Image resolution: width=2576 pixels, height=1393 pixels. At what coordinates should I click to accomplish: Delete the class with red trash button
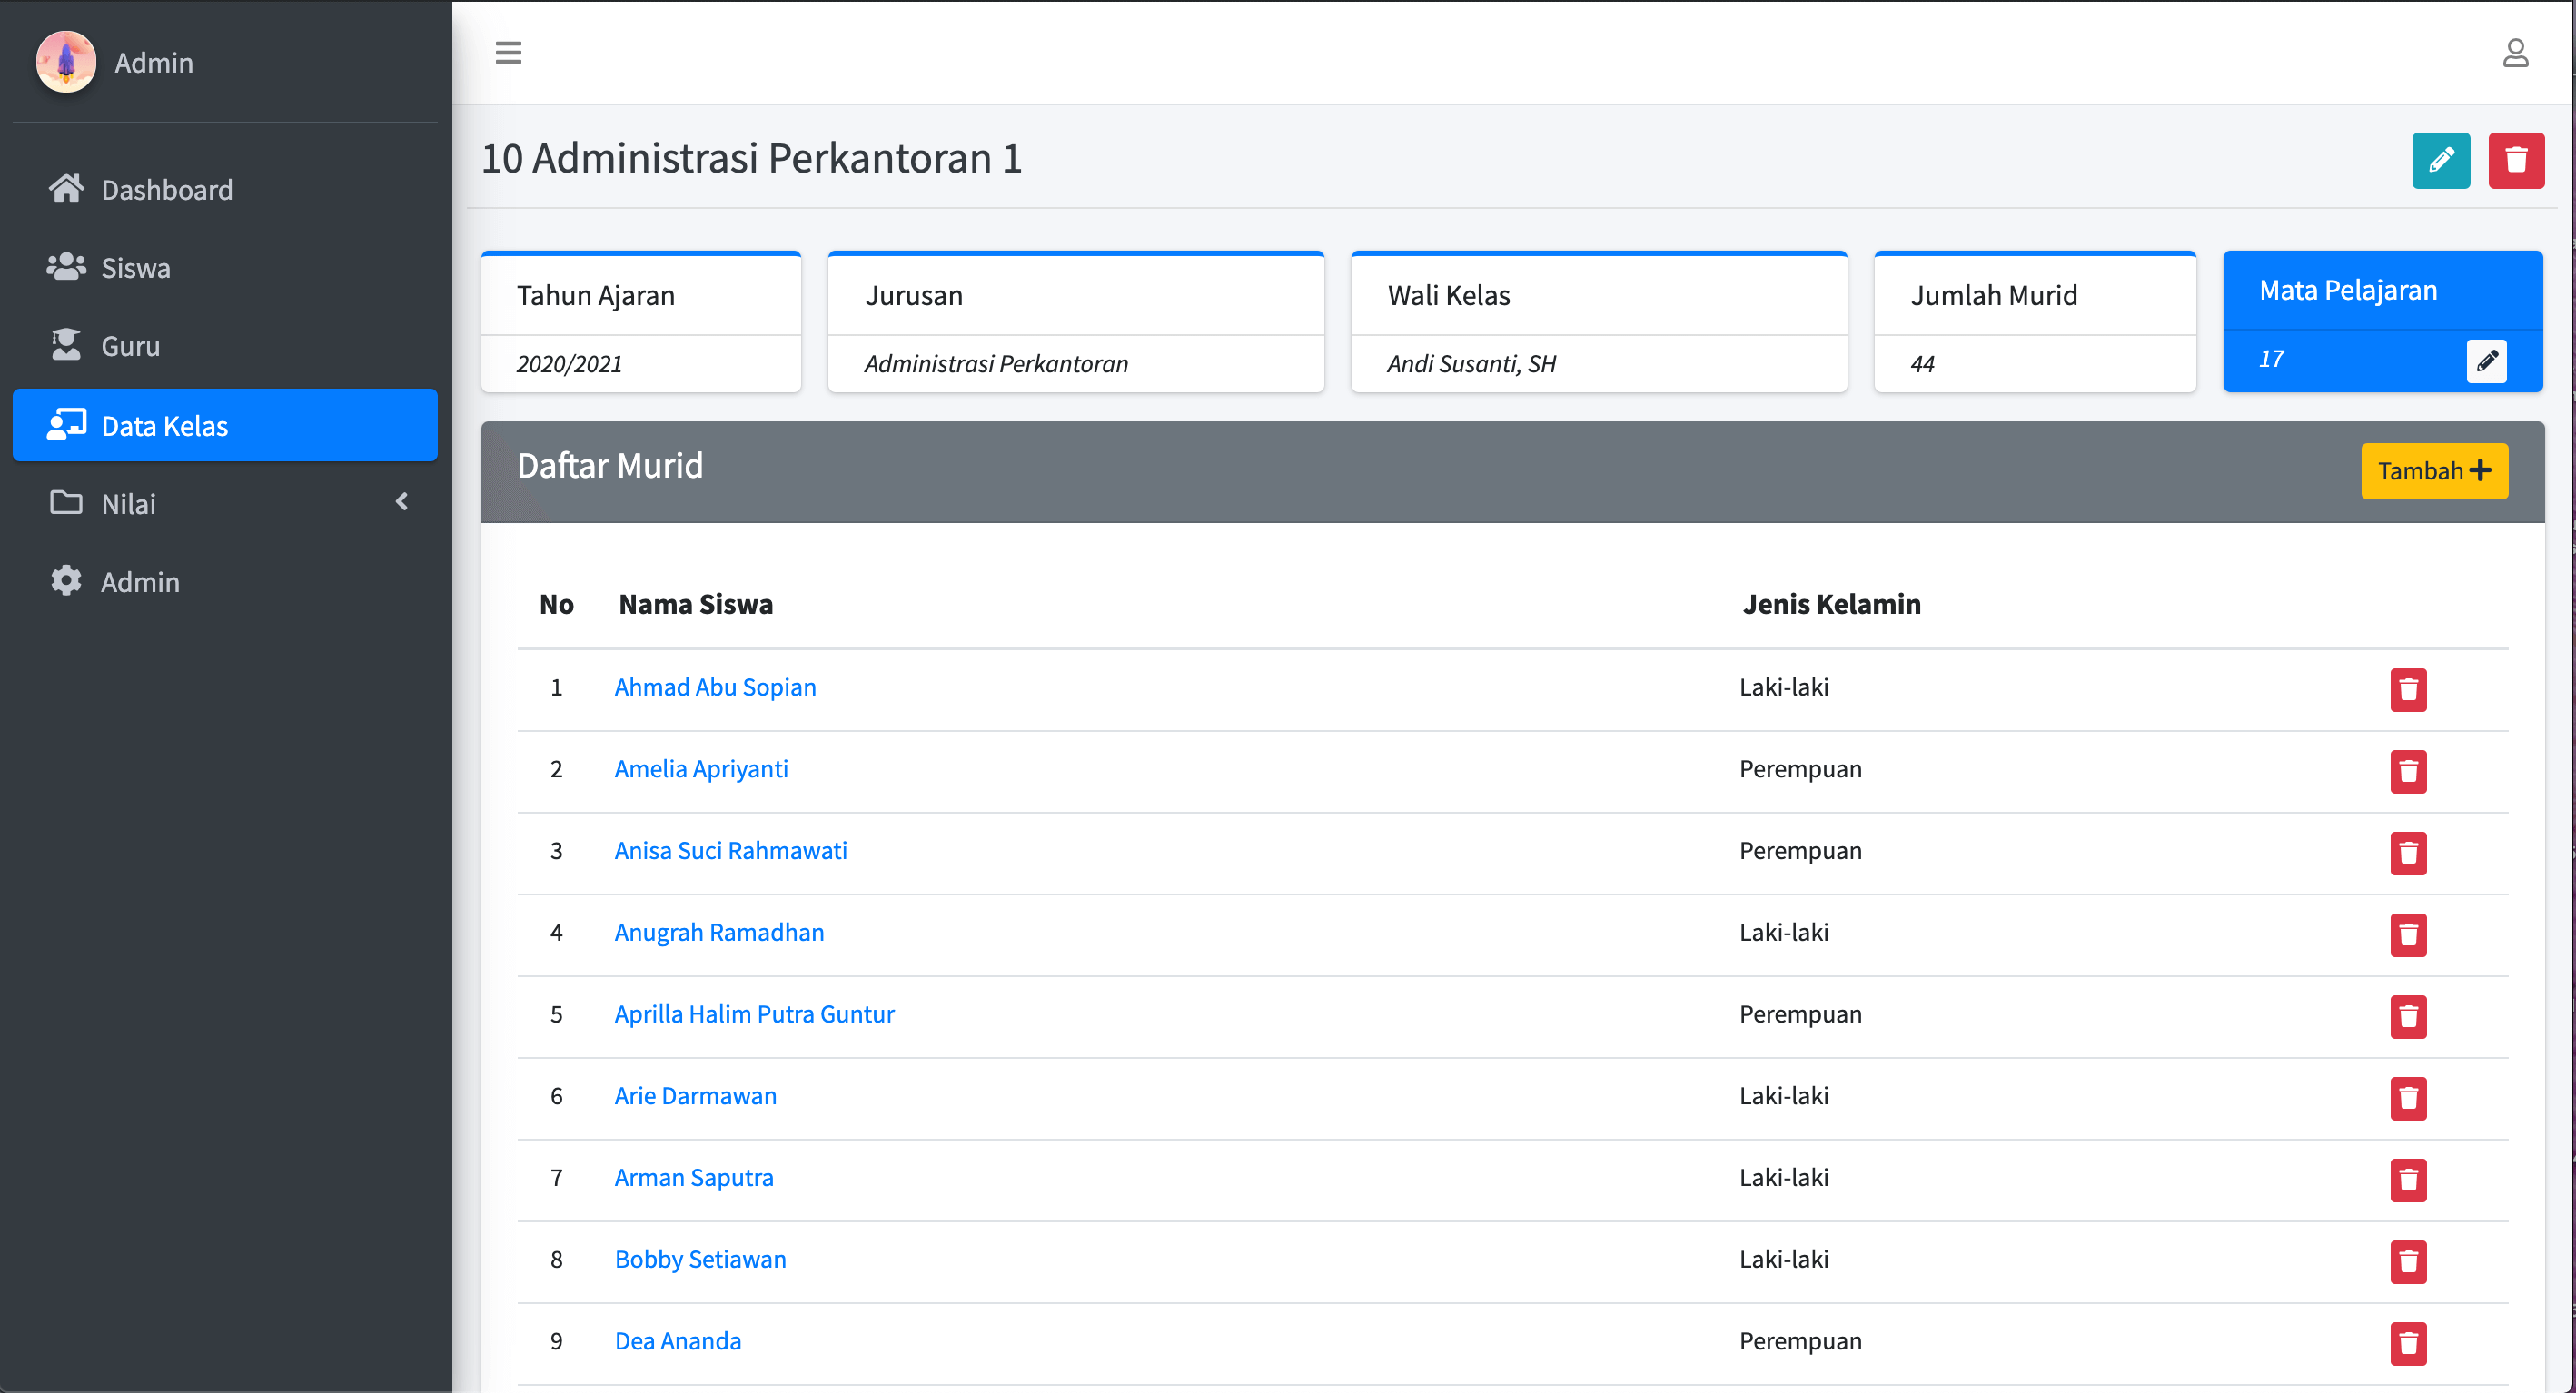(x=2516, y=160)
